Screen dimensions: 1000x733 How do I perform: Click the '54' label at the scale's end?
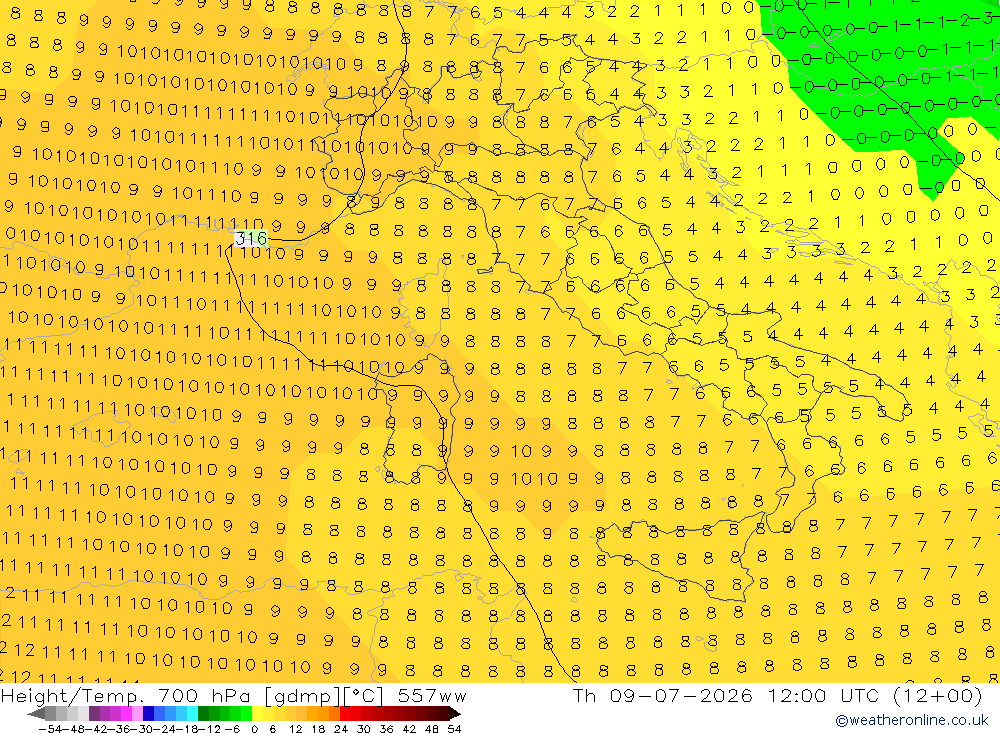pyautogui.click(x=454, y=729)
